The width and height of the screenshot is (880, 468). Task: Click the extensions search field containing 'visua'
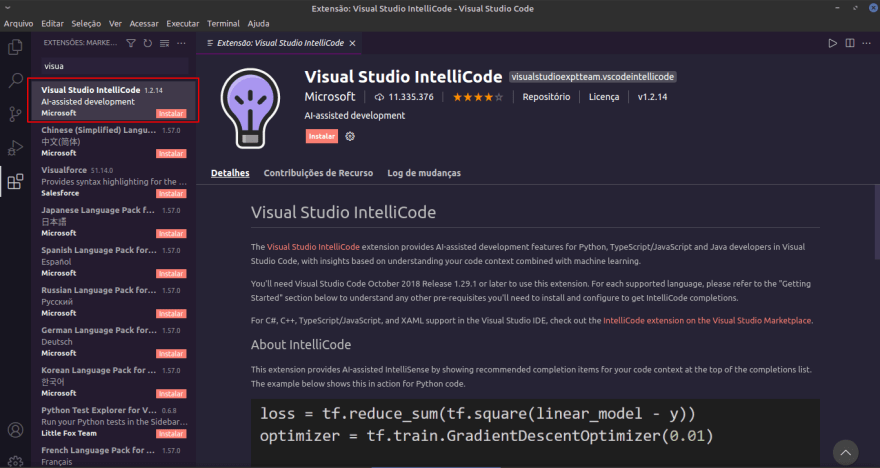pos(114,66)
